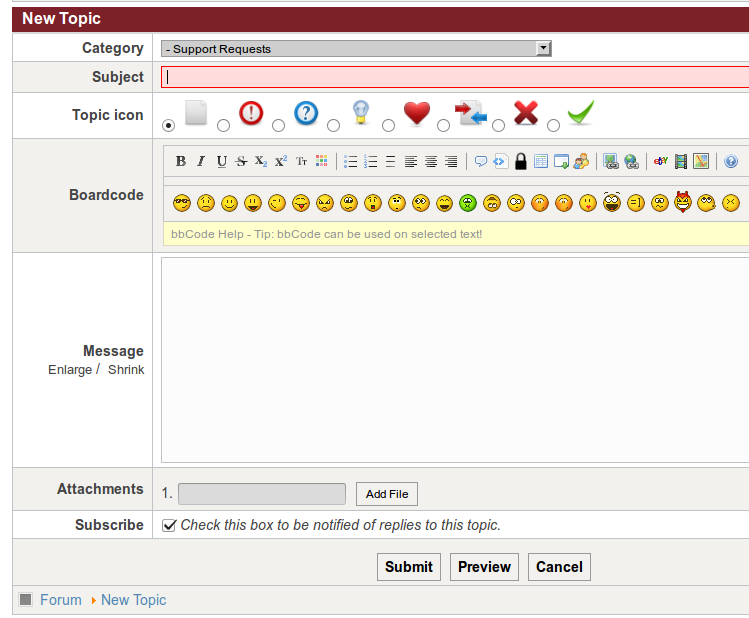
Task: Select the red exclamation topic icon
Action: click(224, 126)
